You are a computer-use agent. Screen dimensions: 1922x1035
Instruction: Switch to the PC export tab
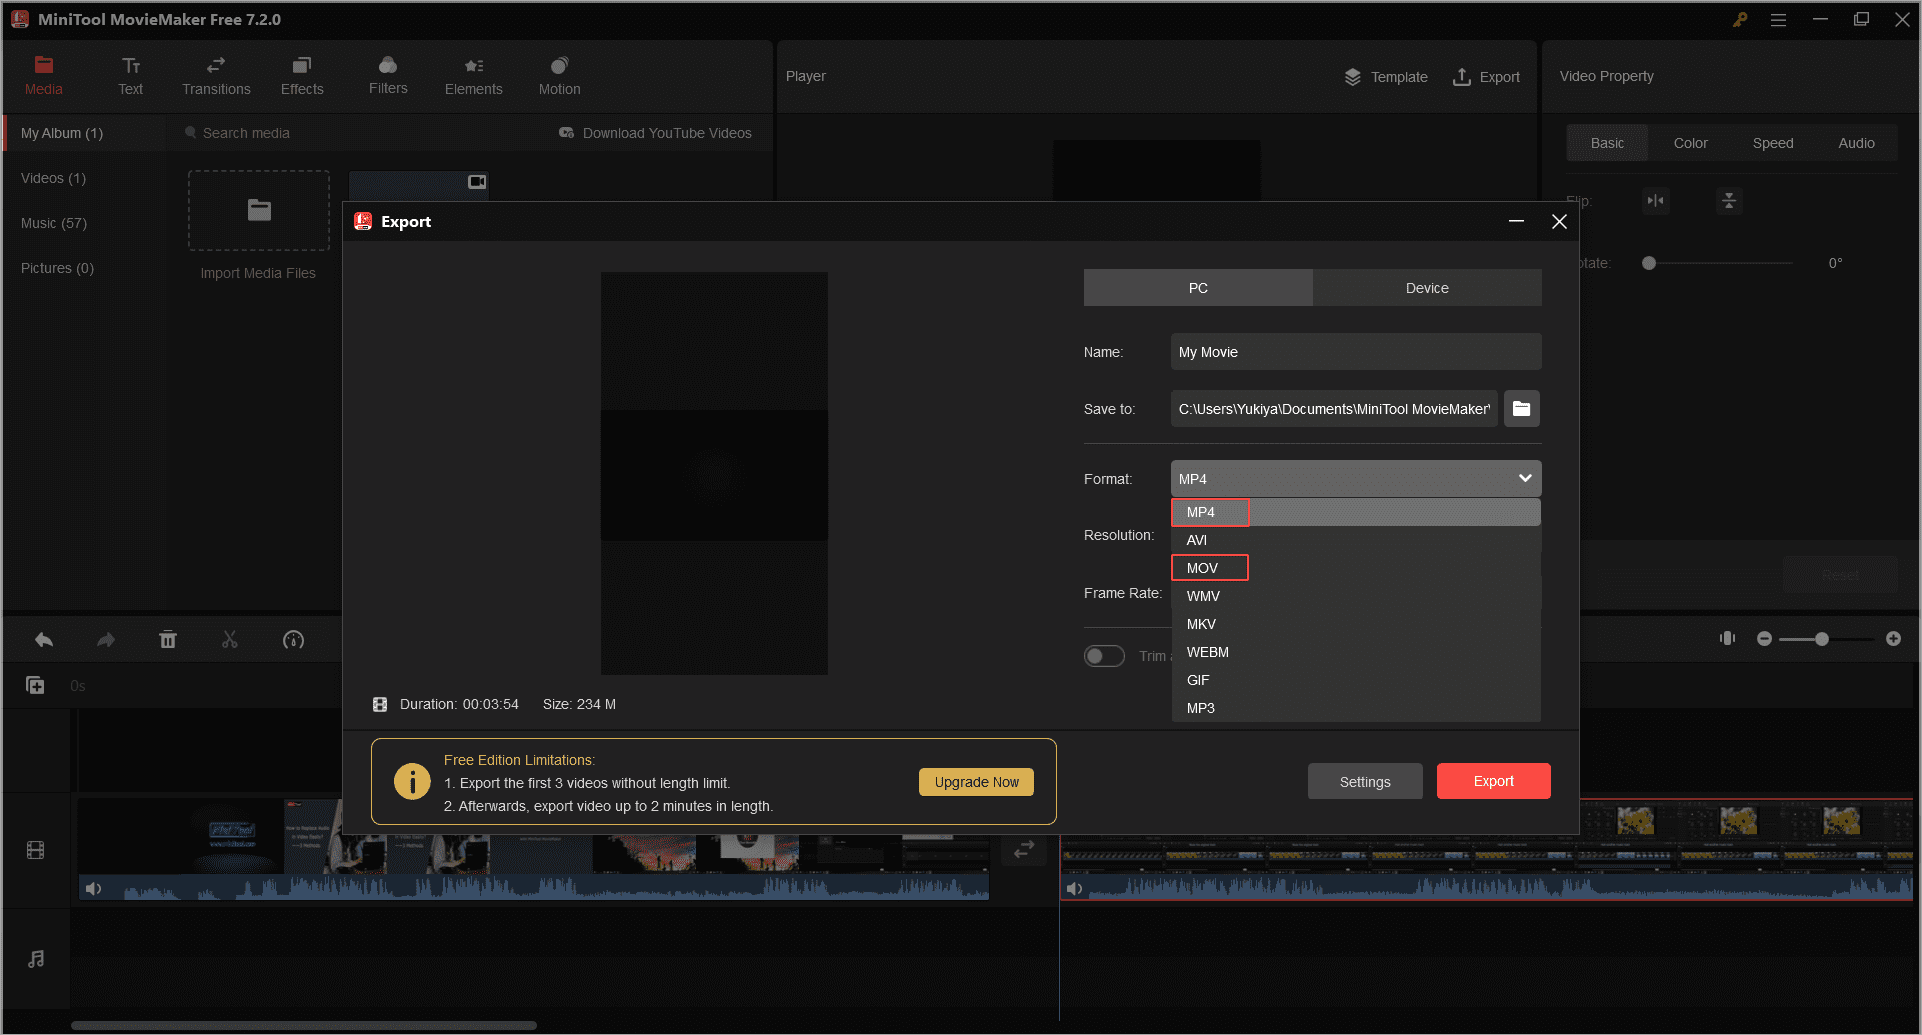coord(1198,288)
